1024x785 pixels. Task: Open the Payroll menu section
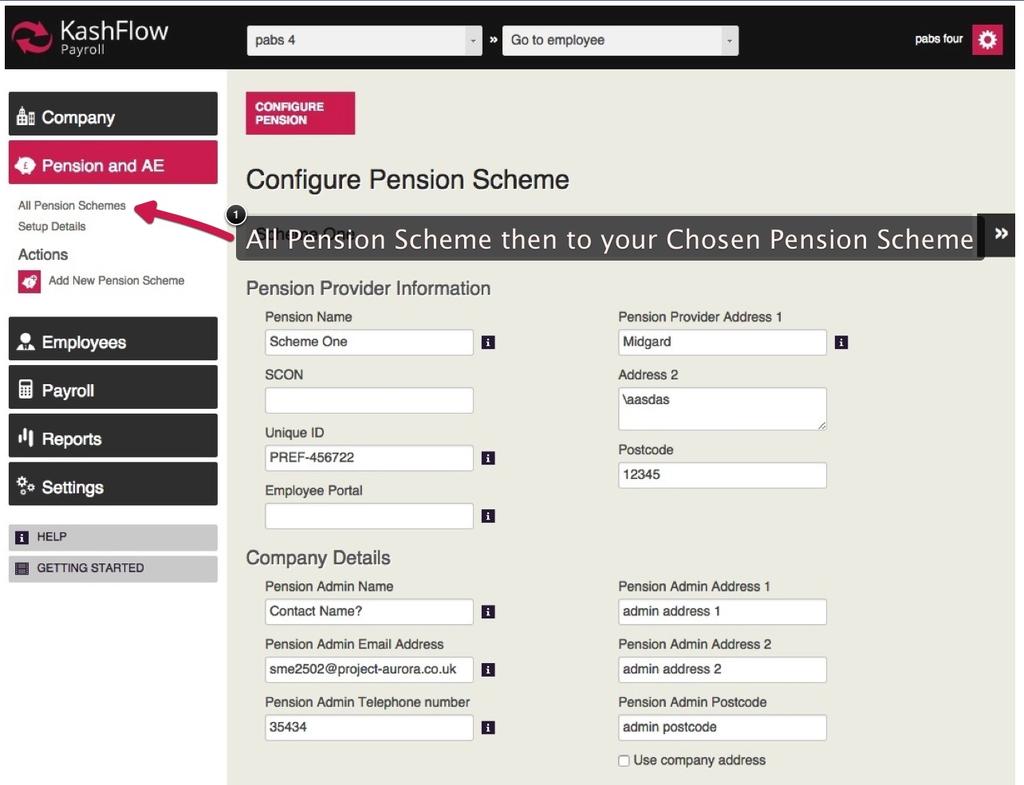point(113,390)
